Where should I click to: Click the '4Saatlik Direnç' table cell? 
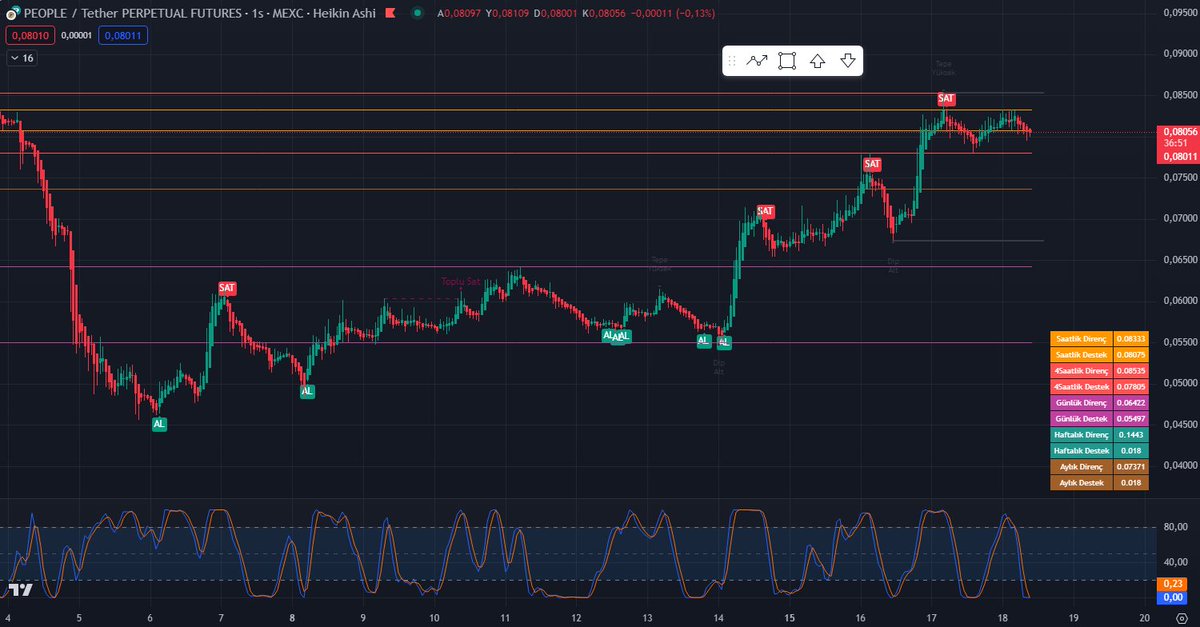coord(1081,370)
